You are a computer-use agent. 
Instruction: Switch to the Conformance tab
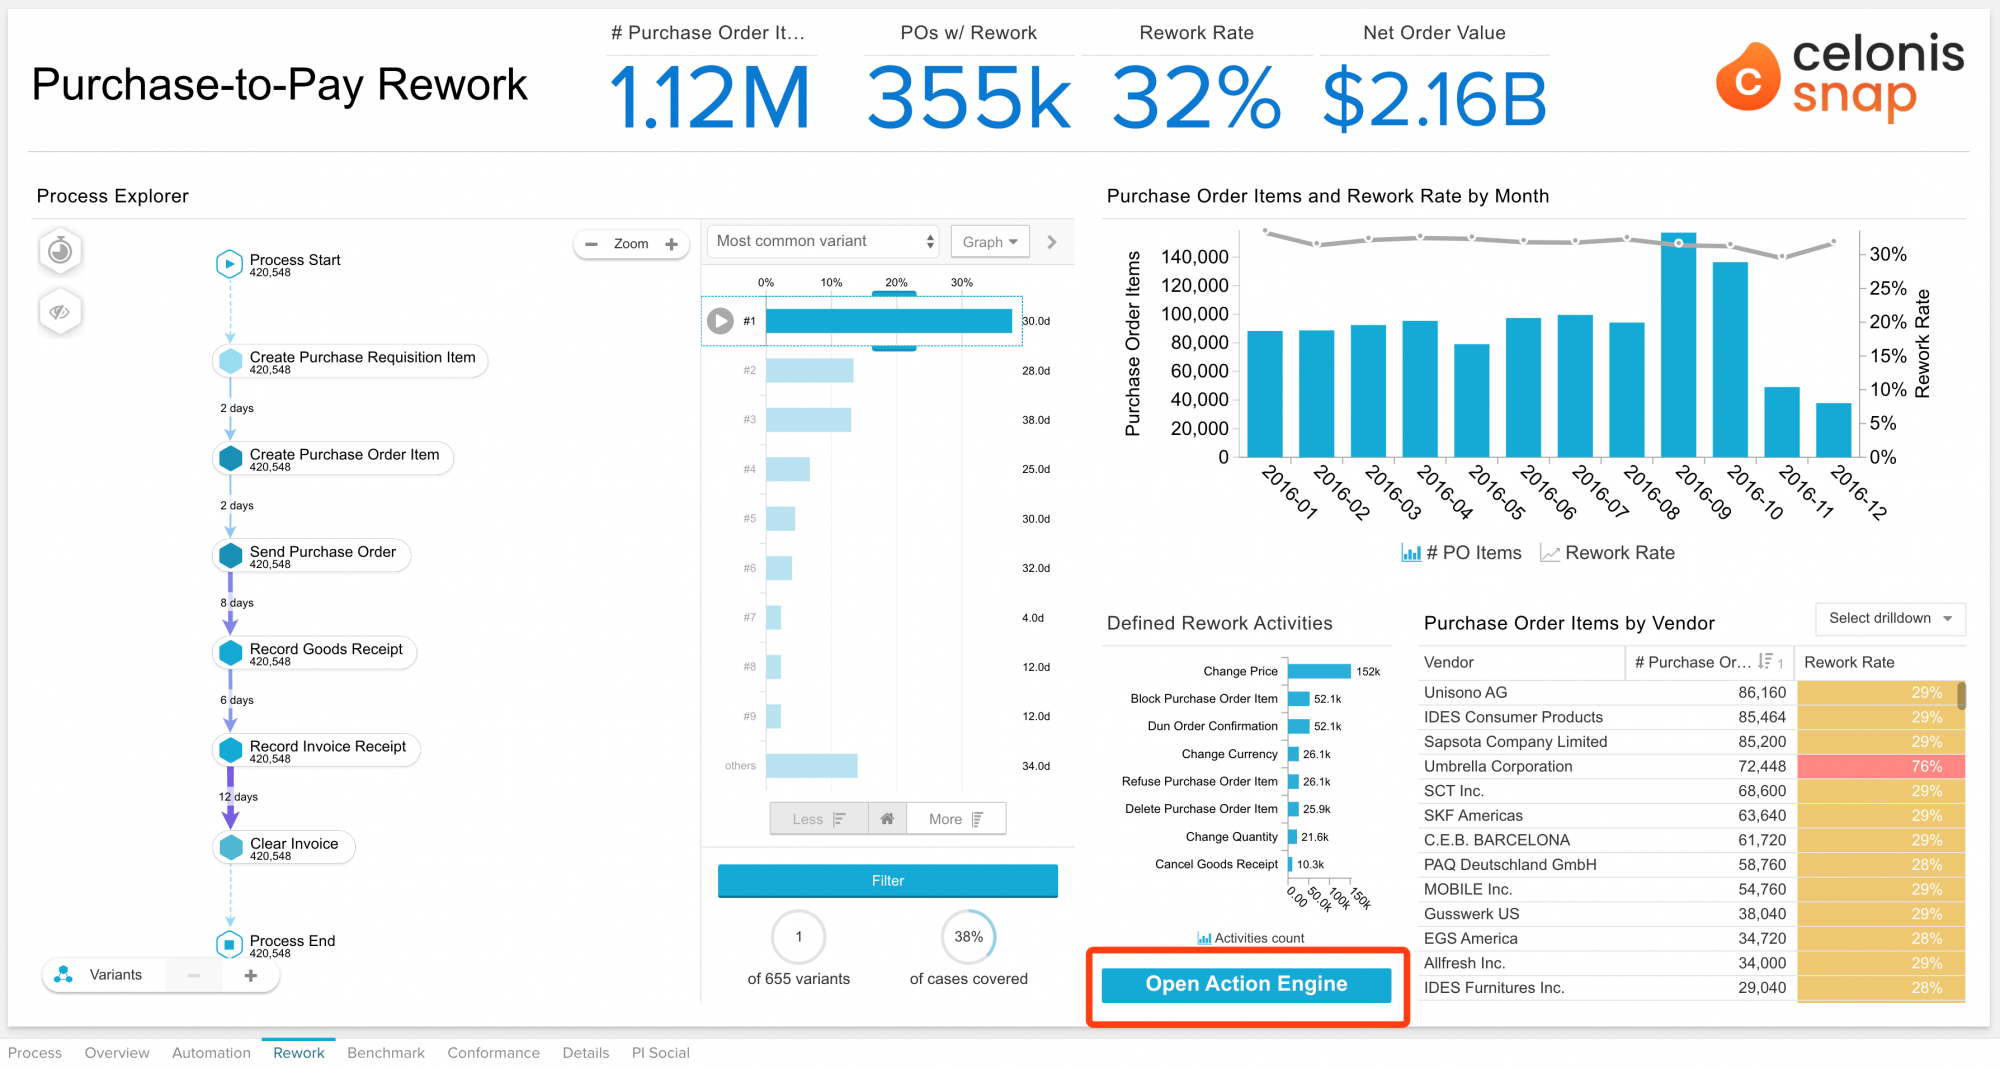point(493,1053)
